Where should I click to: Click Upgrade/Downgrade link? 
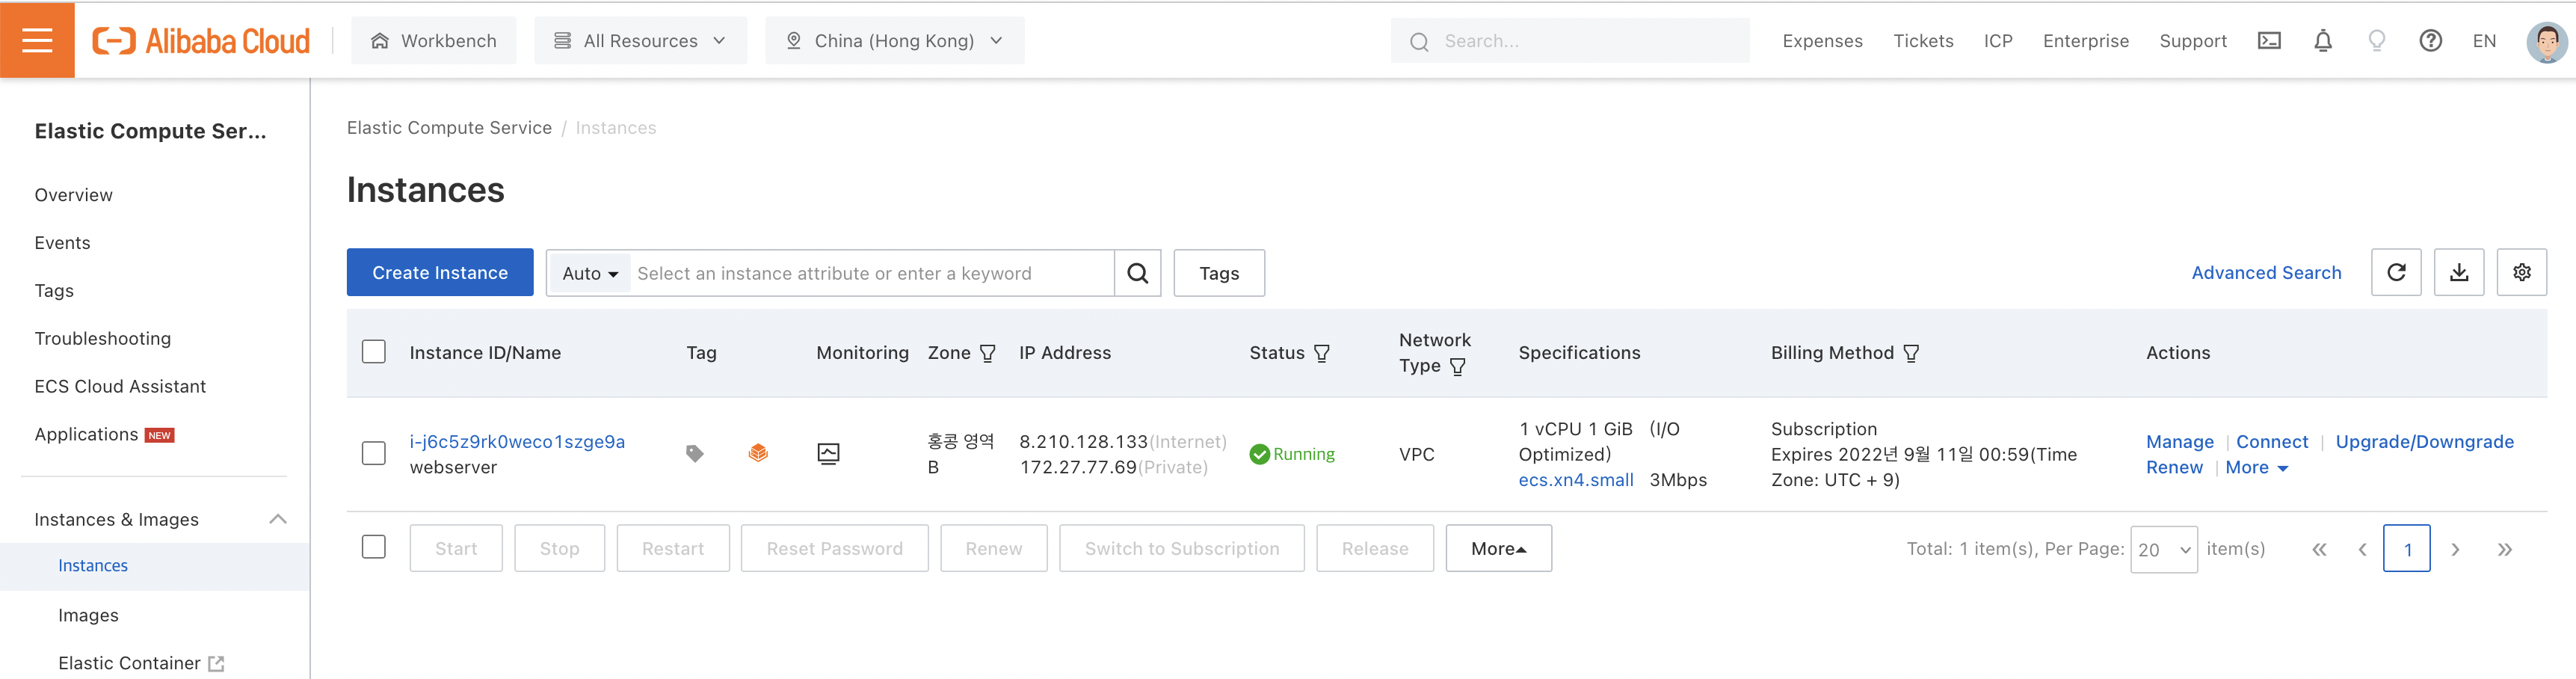coord(2424,442)
